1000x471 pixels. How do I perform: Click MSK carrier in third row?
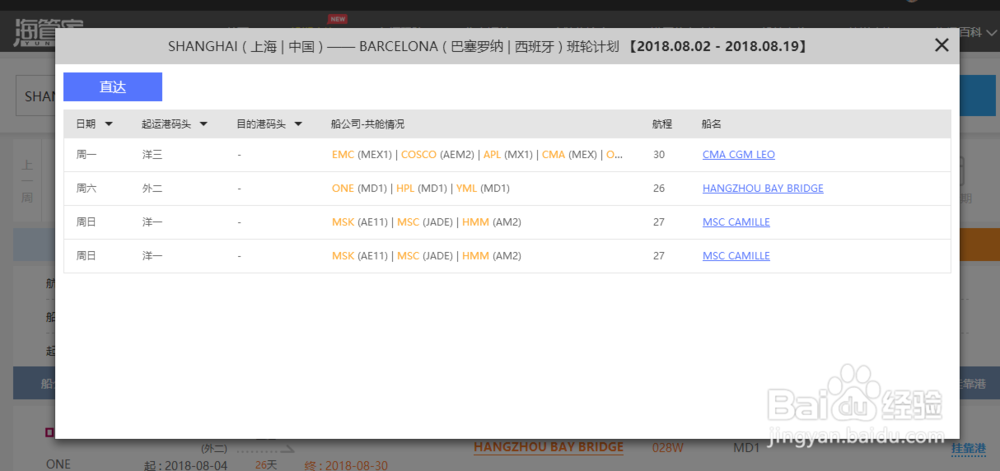343,222
